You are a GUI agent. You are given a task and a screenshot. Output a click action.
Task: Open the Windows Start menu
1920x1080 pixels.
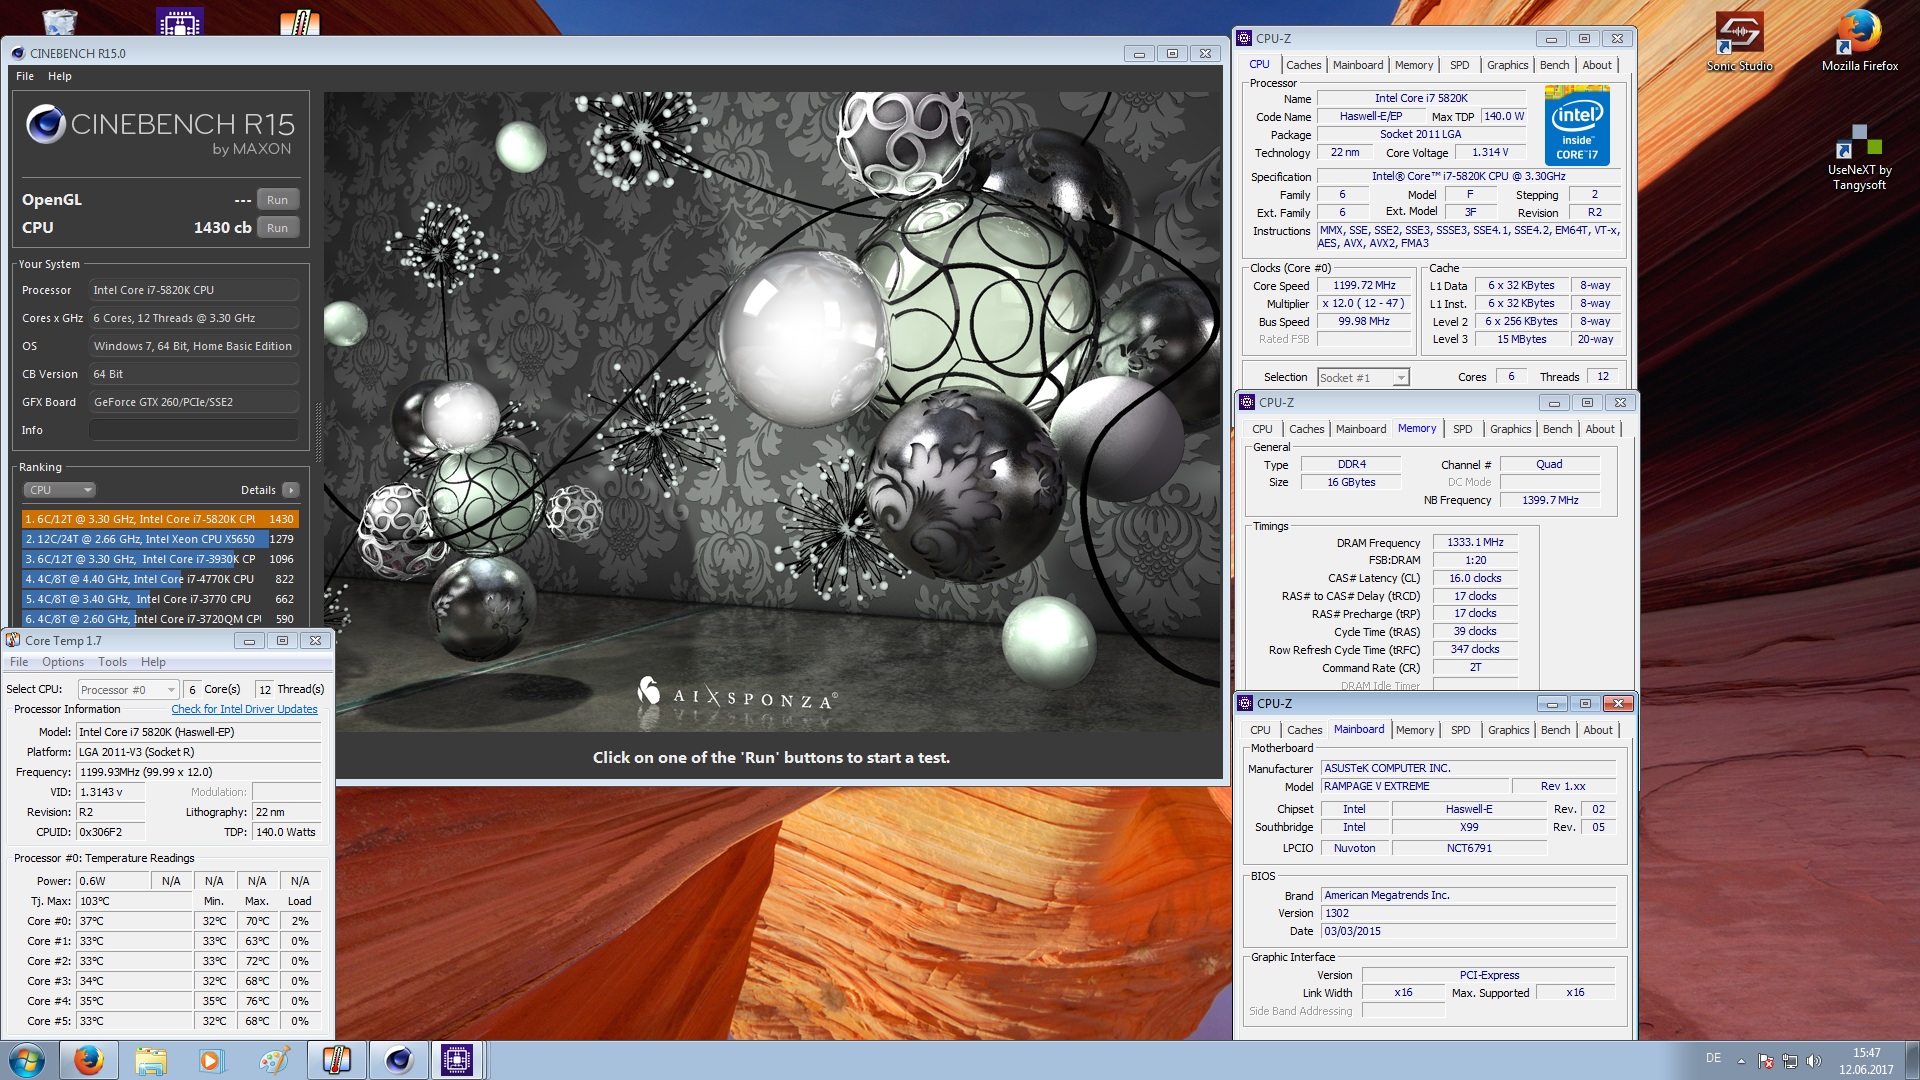click(x=27, y=1060)
